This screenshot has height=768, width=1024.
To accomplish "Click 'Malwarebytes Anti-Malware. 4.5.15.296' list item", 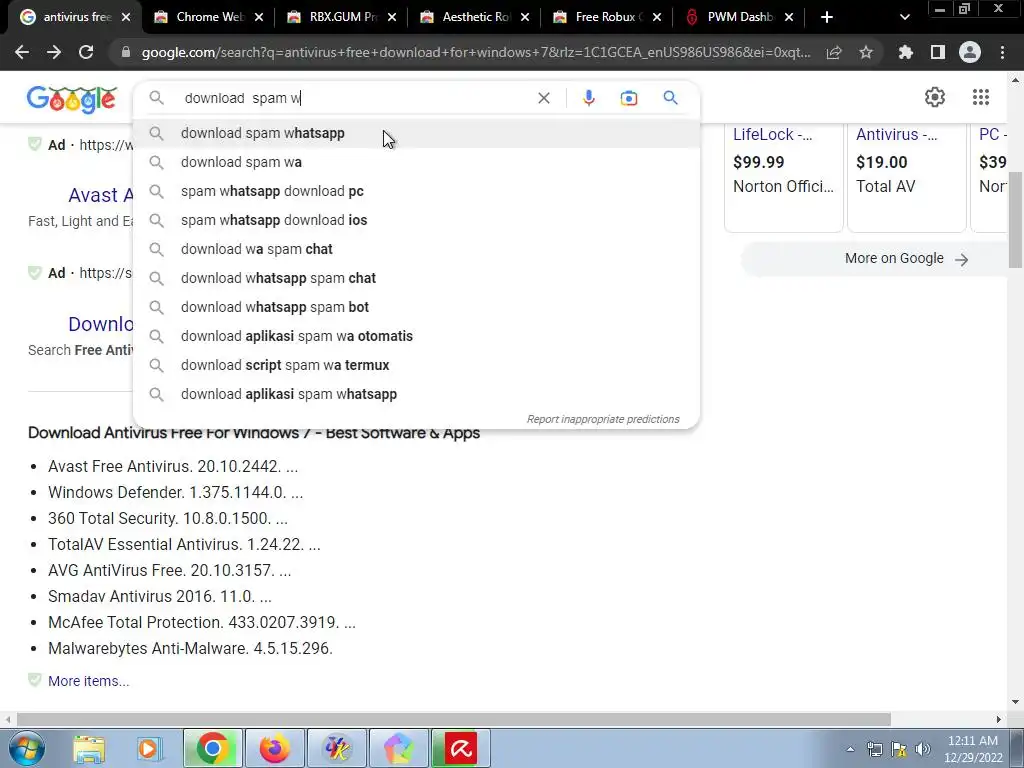I will pos(190,648).
